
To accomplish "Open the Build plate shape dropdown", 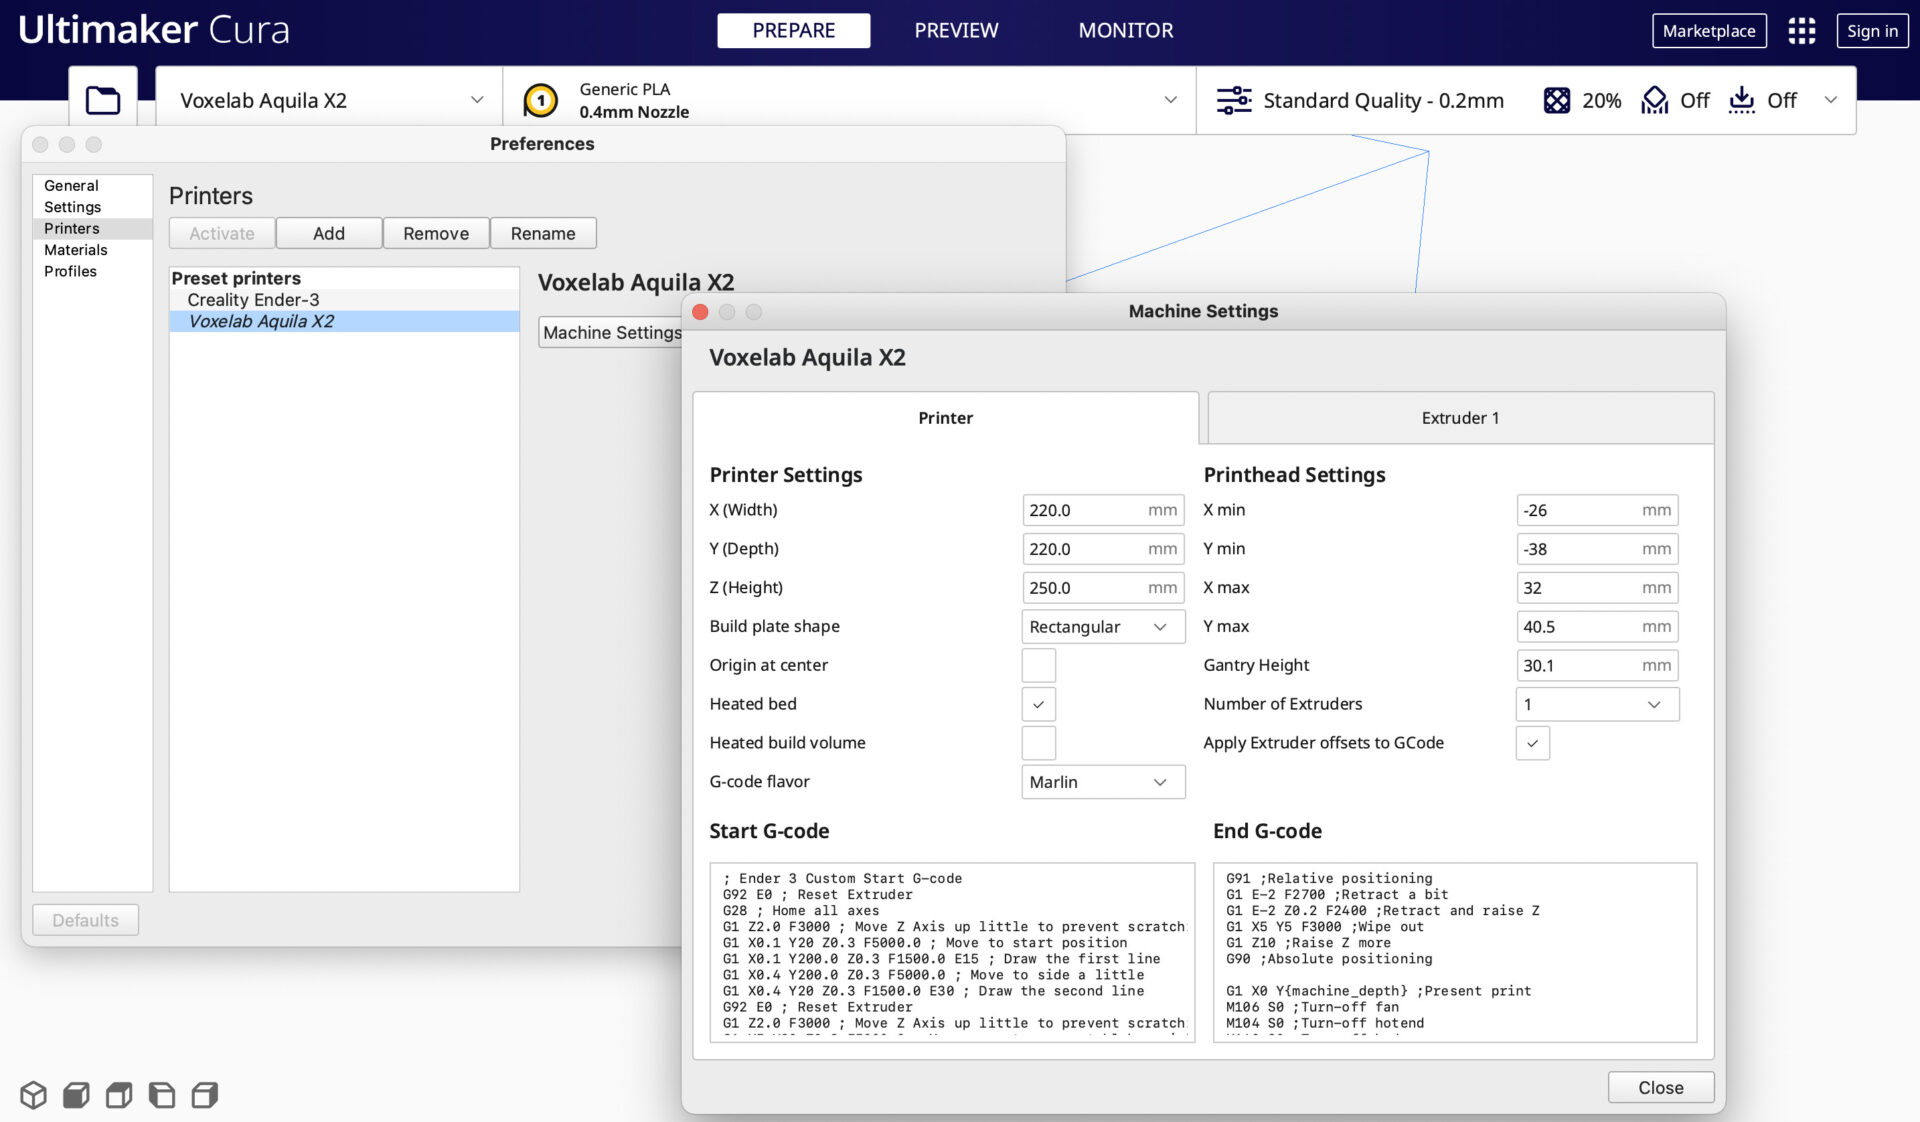I will 1102,627.
